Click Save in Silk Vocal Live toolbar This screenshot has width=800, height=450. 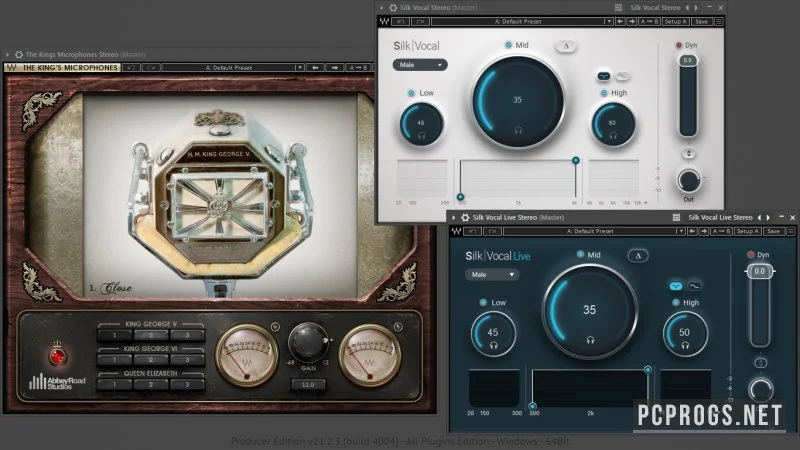tap(773, 231)
